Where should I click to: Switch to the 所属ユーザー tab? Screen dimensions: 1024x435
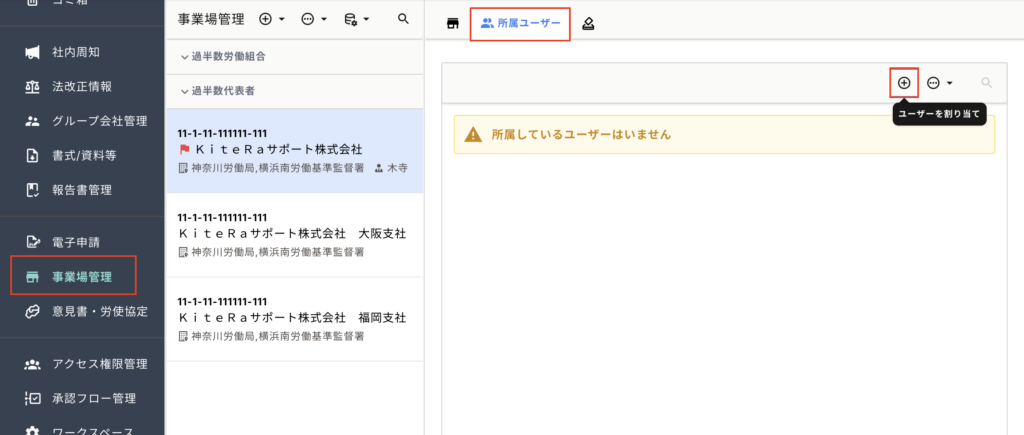click(x=520, y=23)
